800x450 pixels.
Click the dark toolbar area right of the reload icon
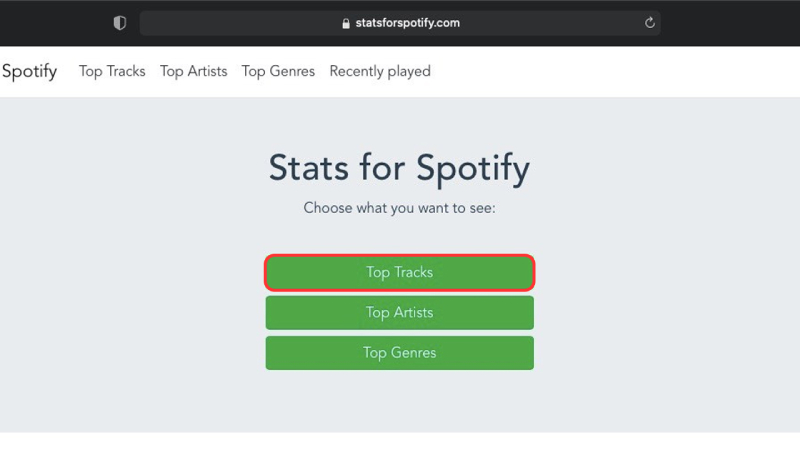tap(730, 23)
